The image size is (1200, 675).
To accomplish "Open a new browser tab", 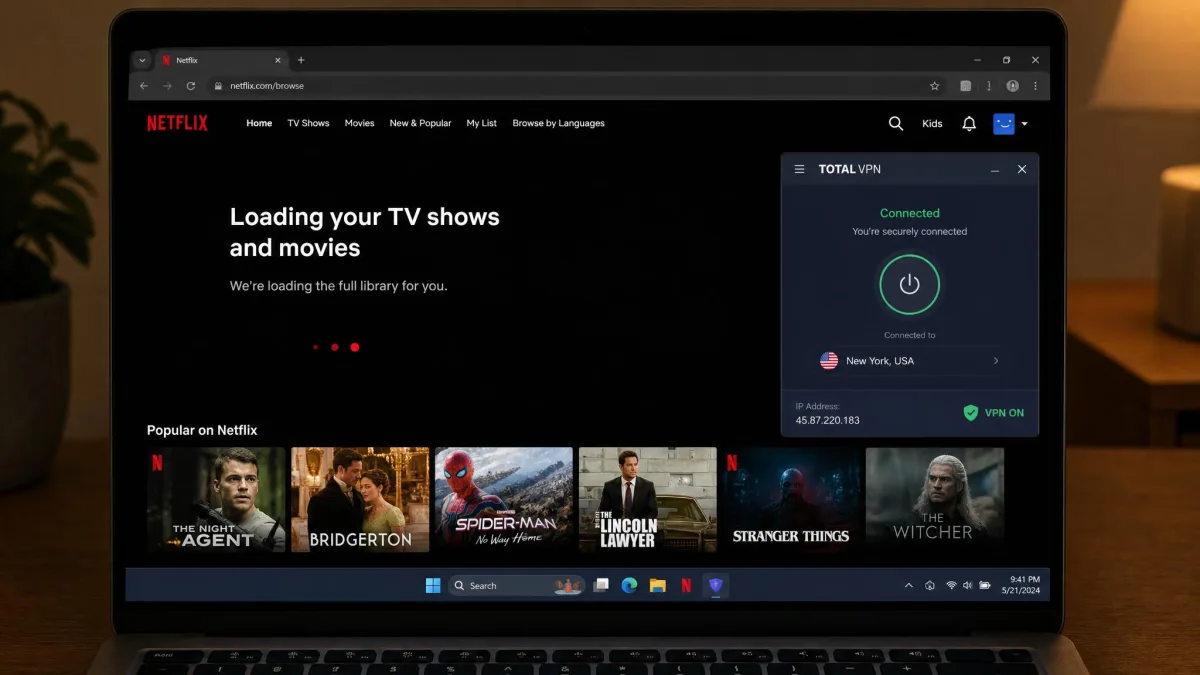I will click(x=301, y=60).
